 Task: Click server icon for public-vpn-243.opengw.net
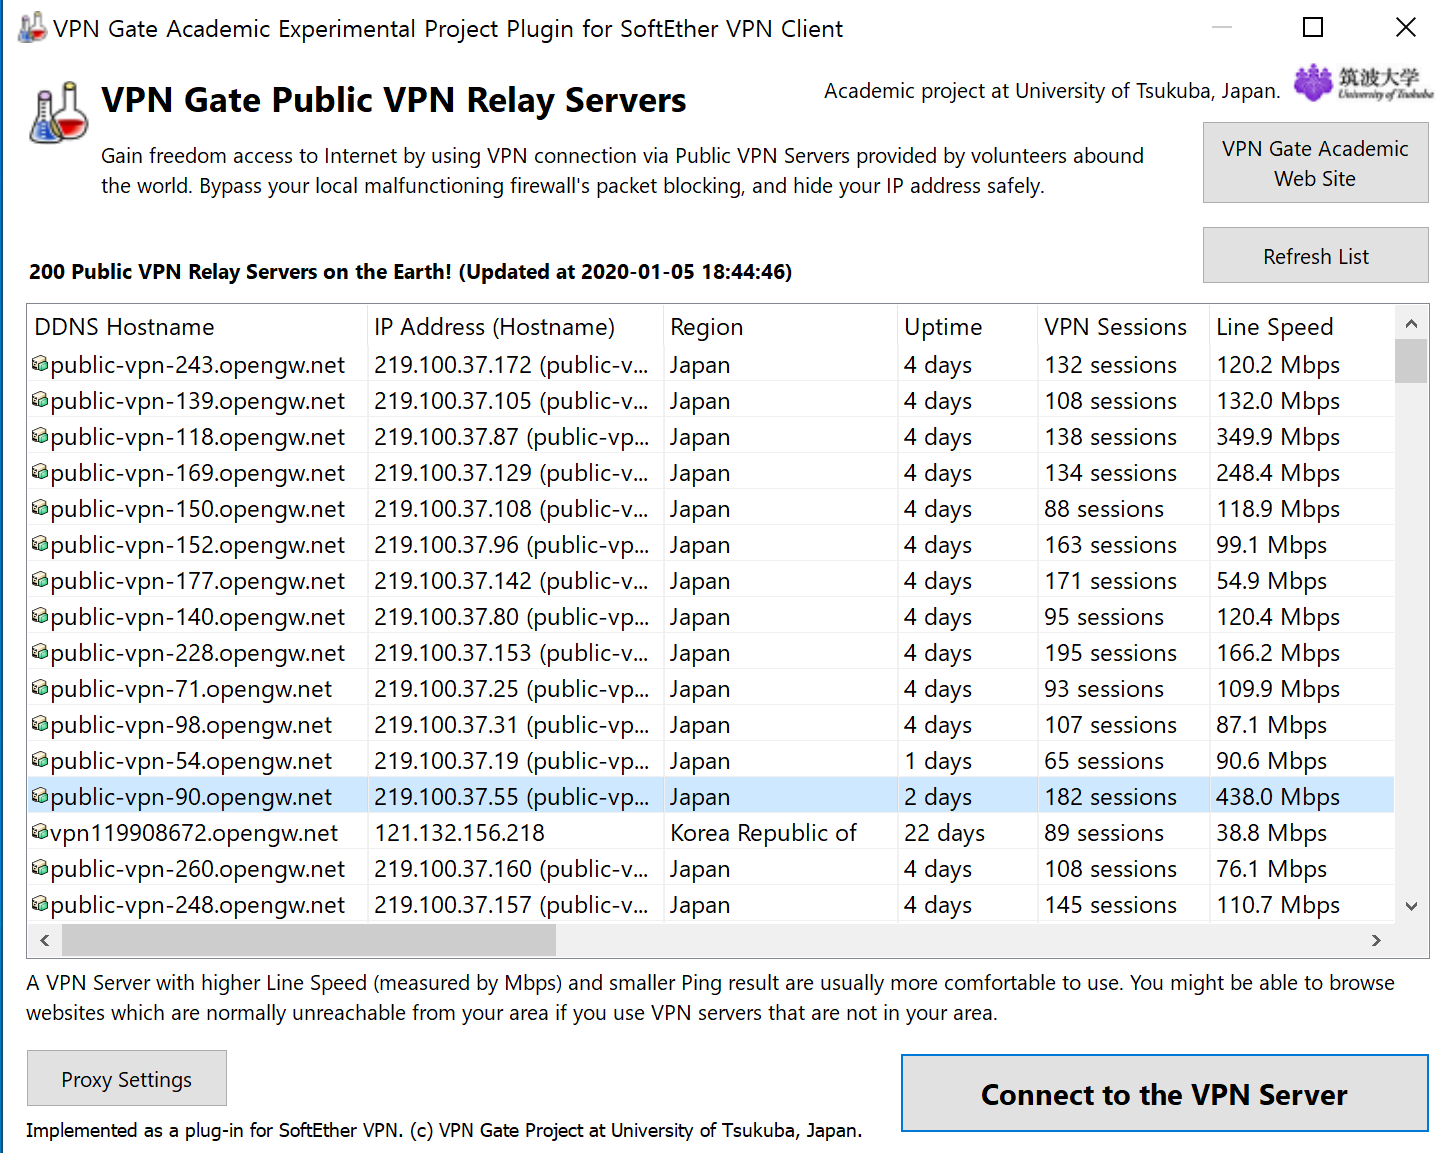(x=40, y=364)
